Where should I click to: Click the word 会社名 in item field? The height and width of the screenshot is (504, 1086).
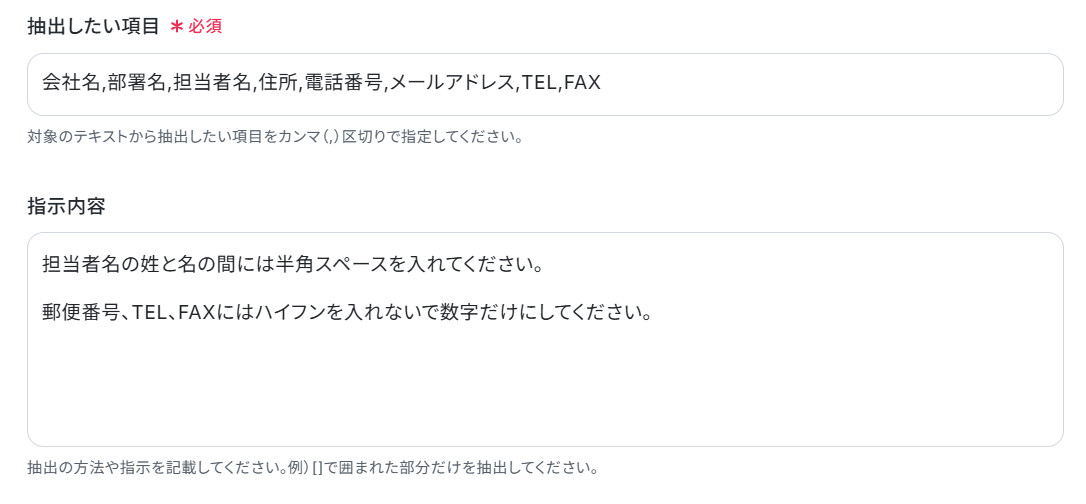pyautogui.click(x=72, y=83)
